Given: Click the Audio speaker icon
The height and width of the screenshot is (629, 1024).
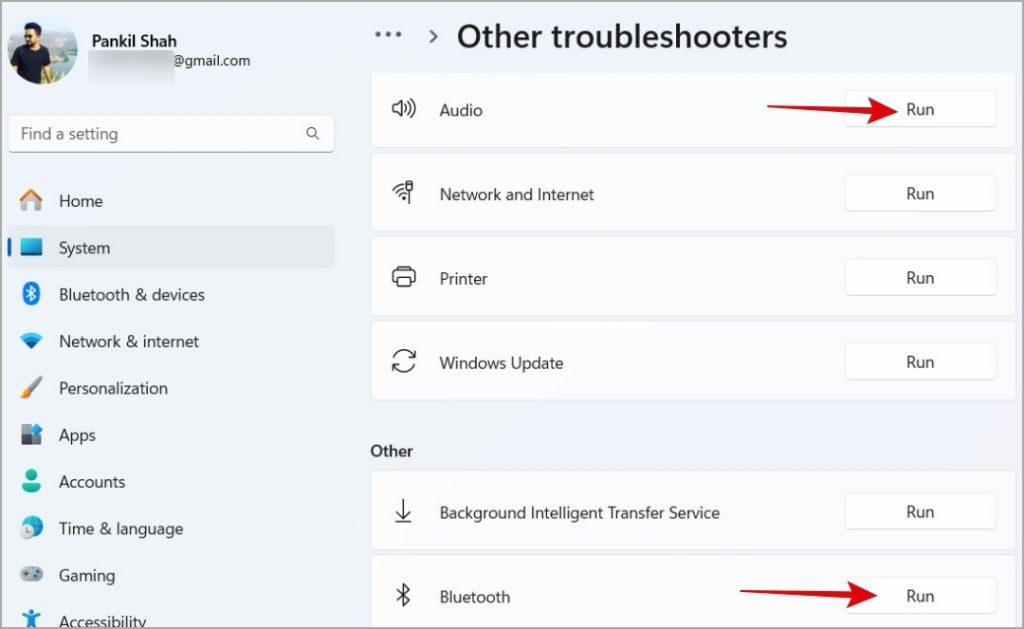Looking at the screenshot, I should tap(403, 109).
